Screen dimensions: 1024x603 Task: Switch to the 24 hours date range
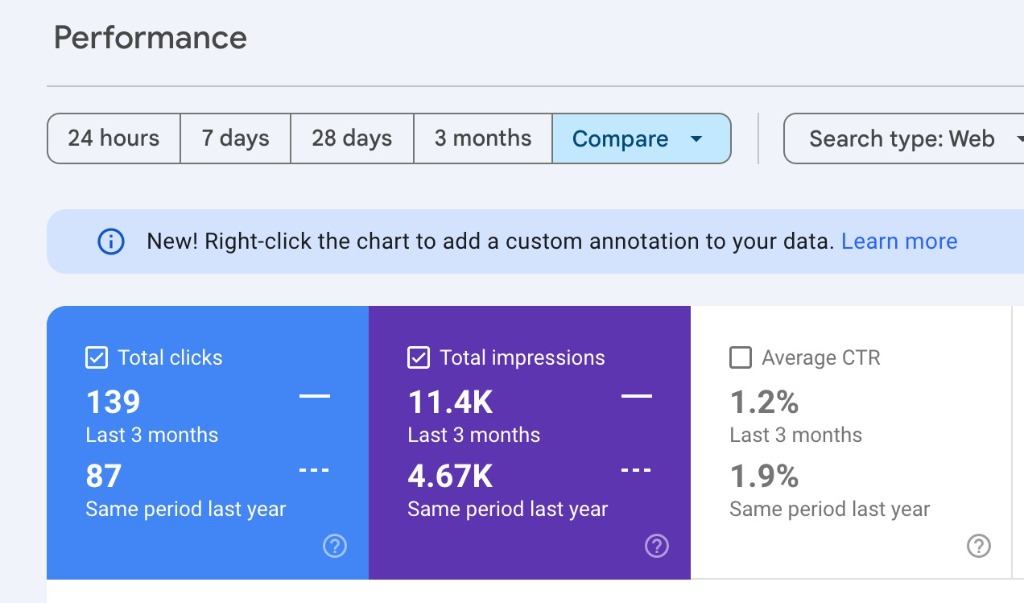[x=113, y=139]
